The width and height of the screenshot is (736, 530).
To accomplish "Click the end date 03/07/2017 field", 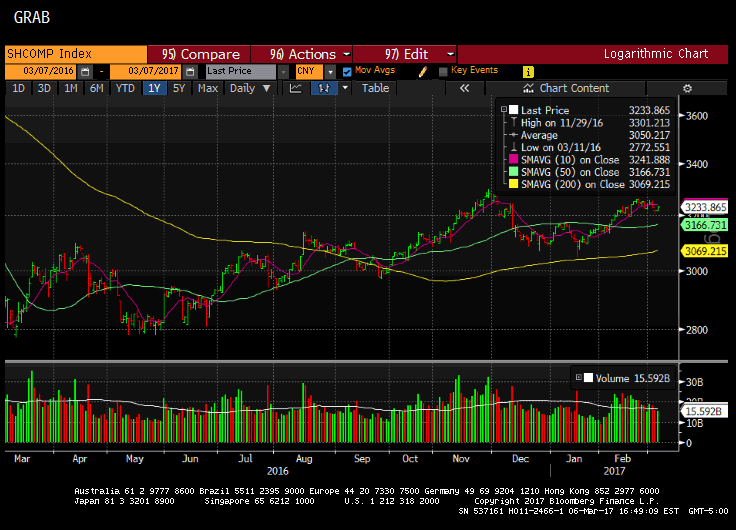I will click(146, 72).
